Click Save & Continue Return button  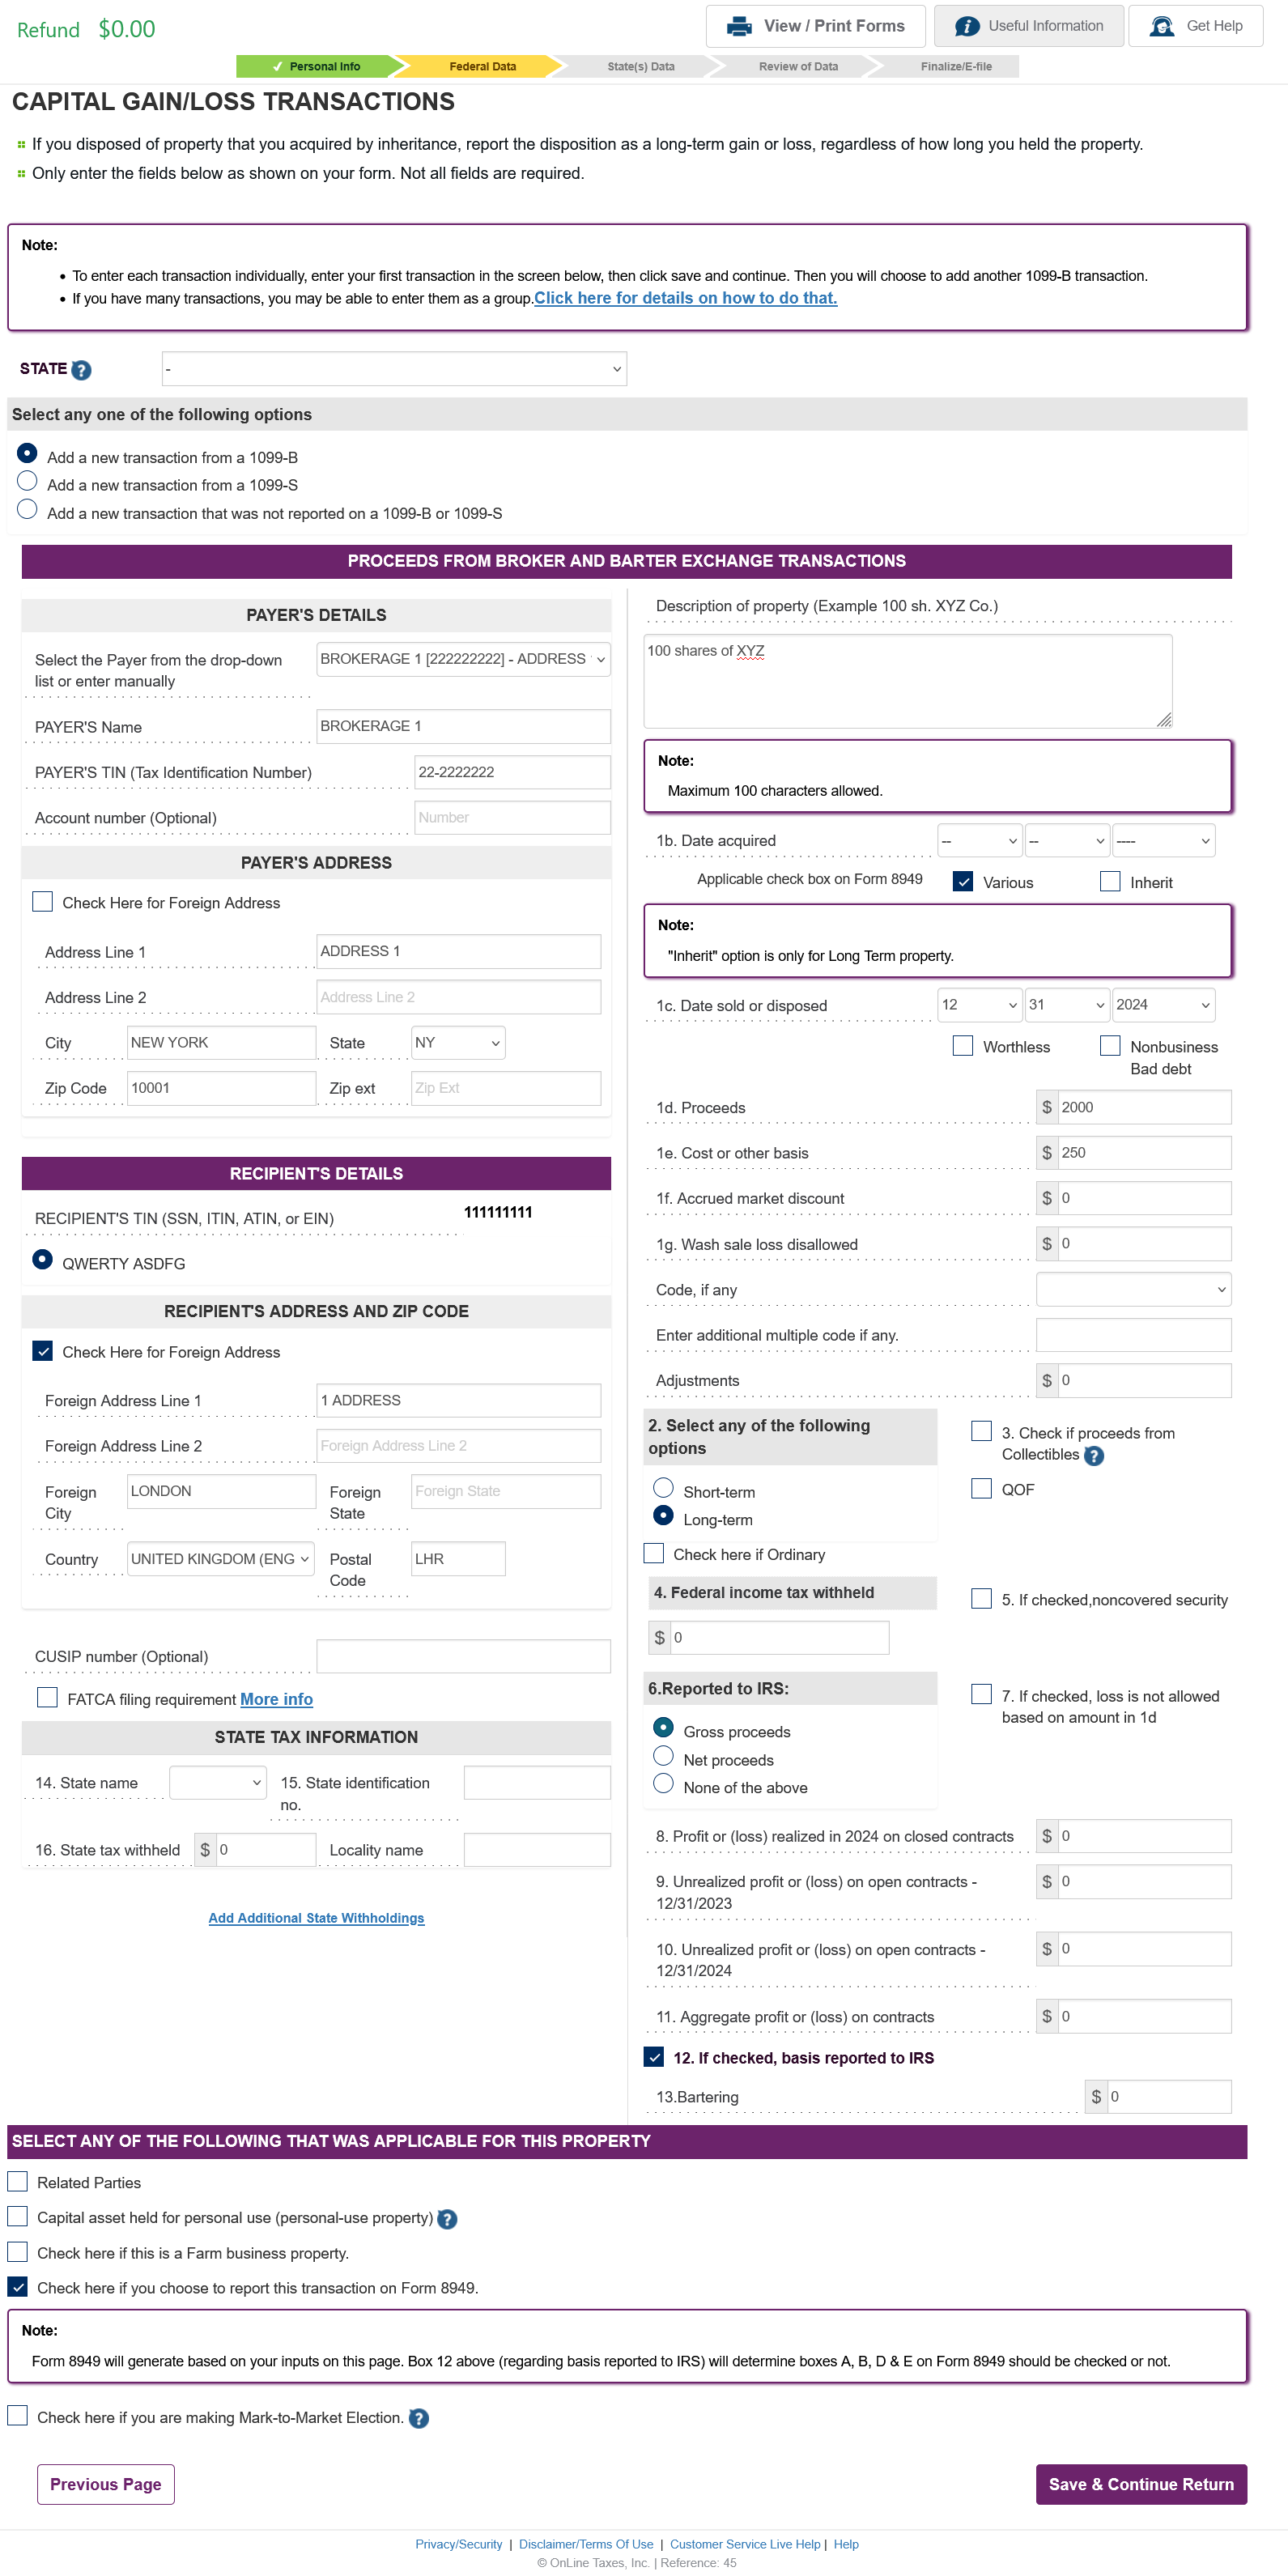click(x=1140, y=2484)
